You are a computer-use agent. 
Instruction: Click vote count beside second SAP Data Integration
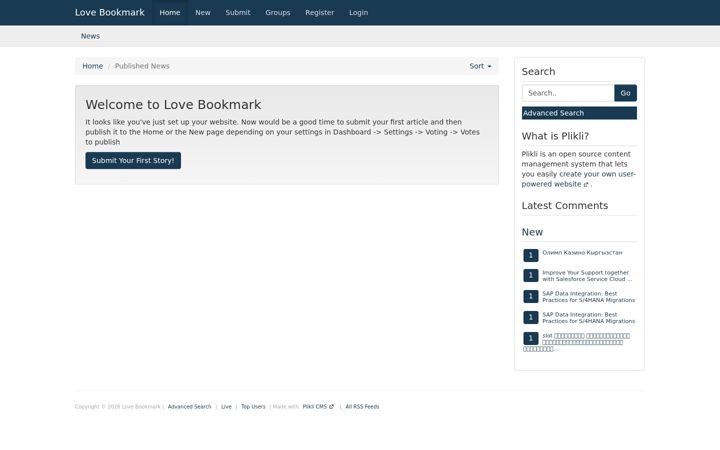[x=530, y=317]
